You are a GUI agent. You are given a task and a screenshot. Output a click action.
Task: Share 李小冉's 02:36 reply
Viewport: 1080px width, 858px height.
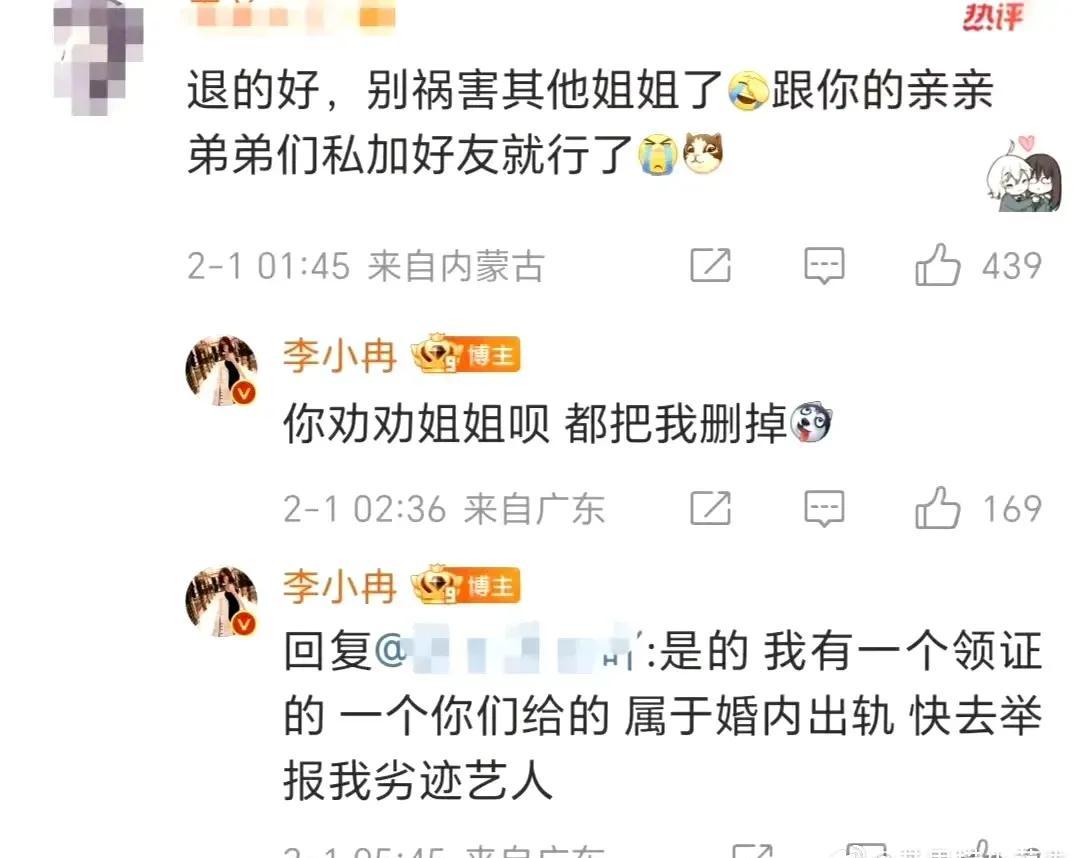pyautogui.click(x=710, y=508)
